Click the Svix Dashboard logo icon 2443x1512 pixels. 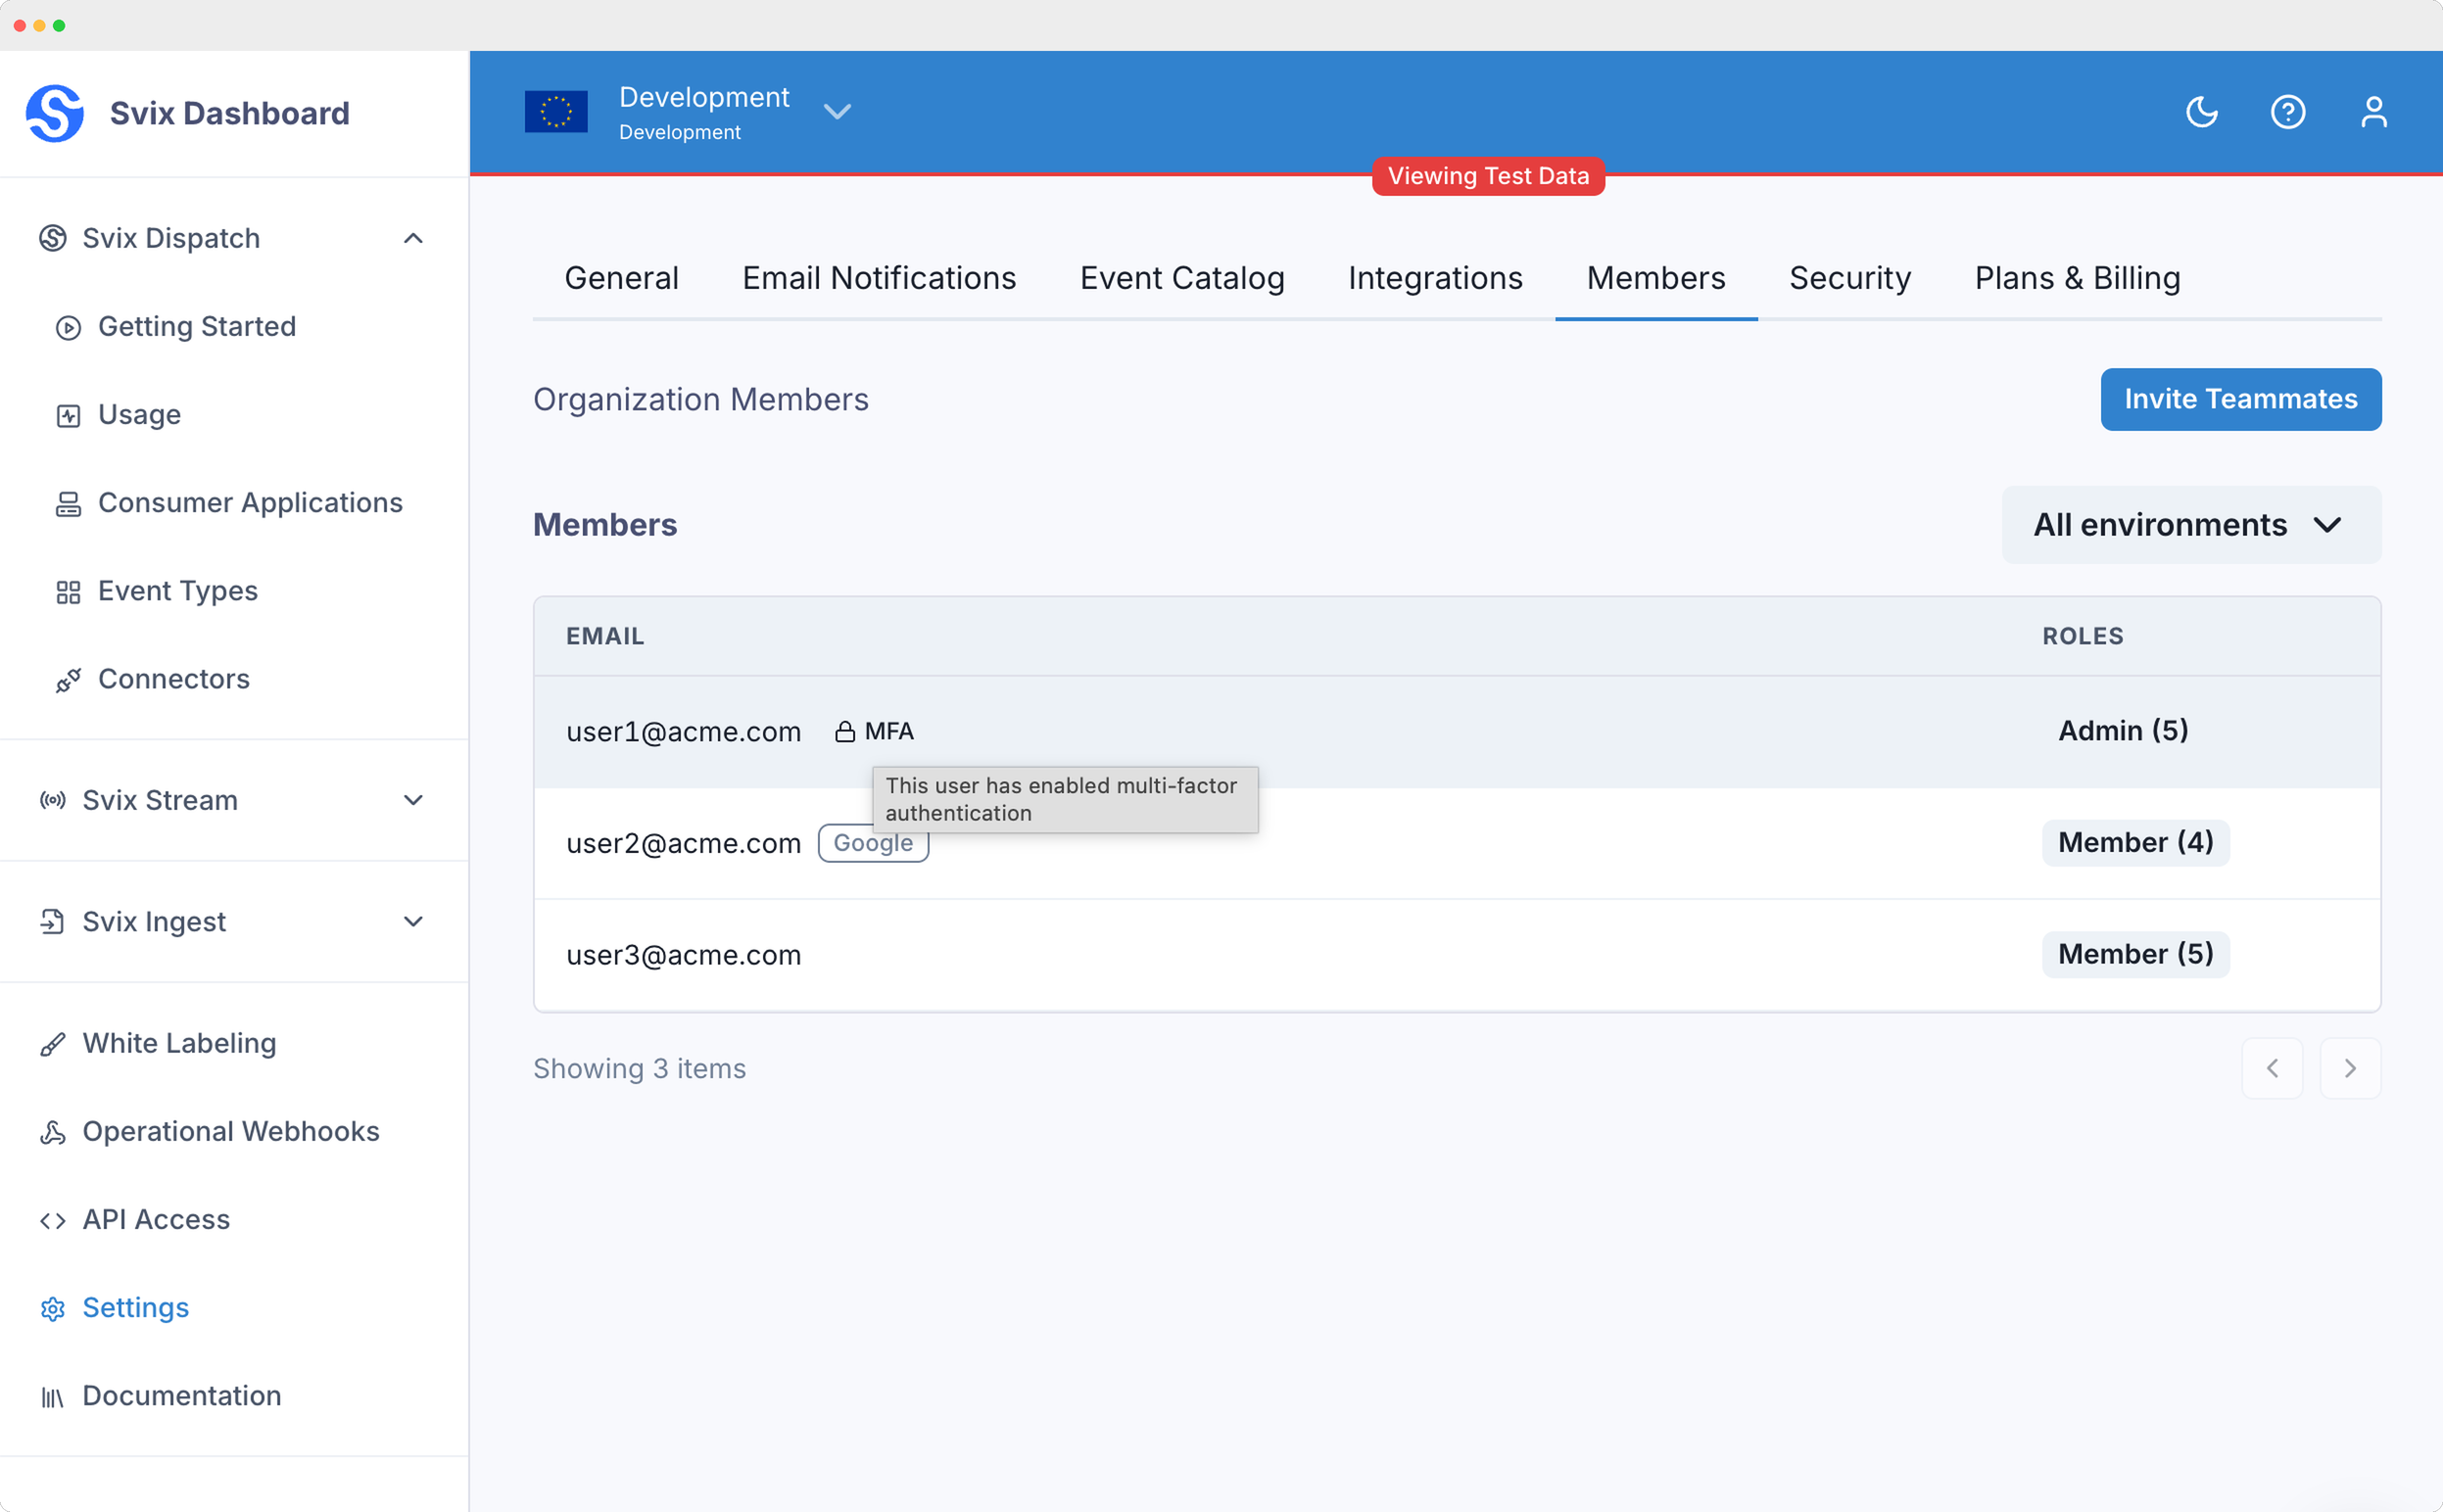pyautogui.click(x=55, y=112)
